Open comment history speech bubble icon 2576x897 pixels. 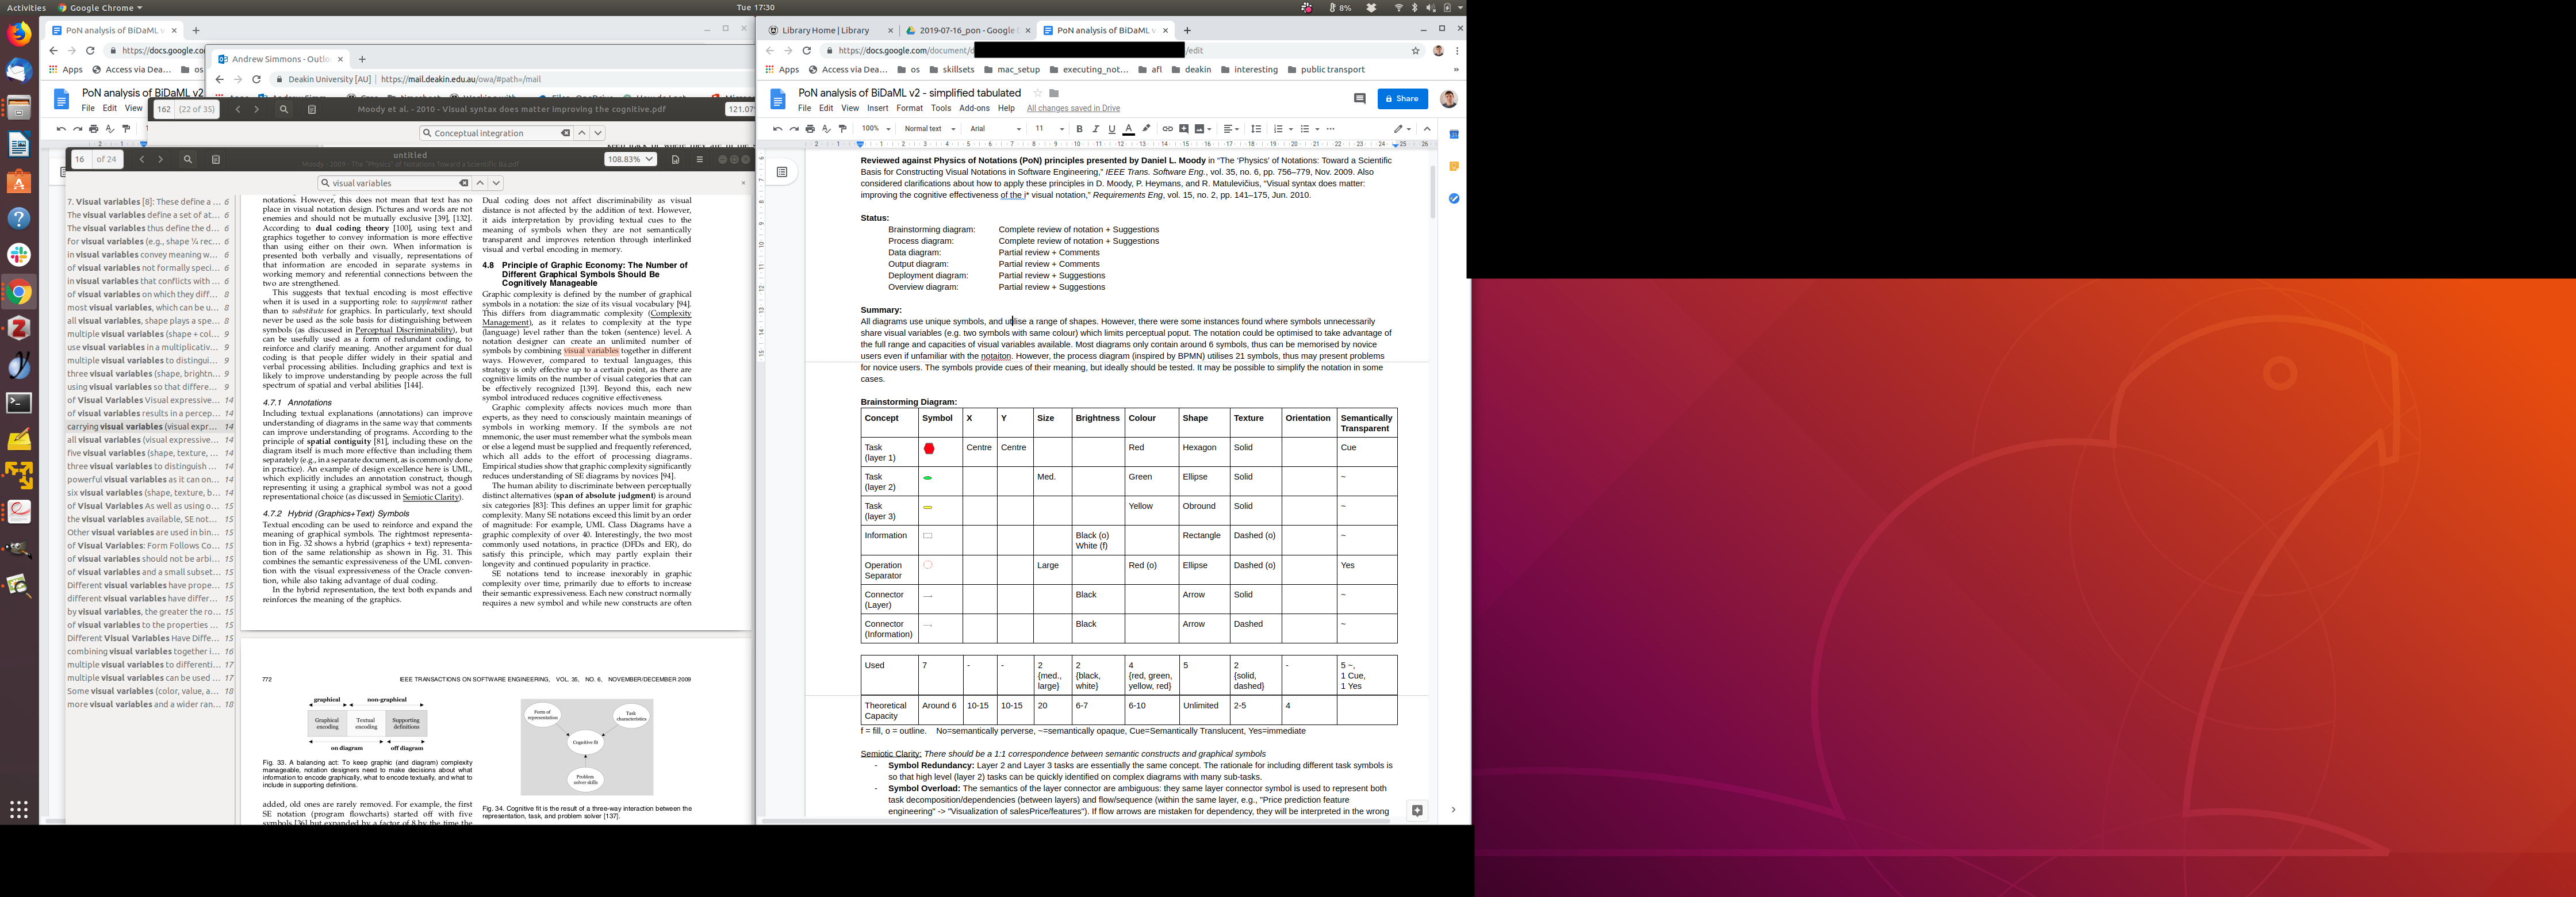click(x=1359, y=98)
